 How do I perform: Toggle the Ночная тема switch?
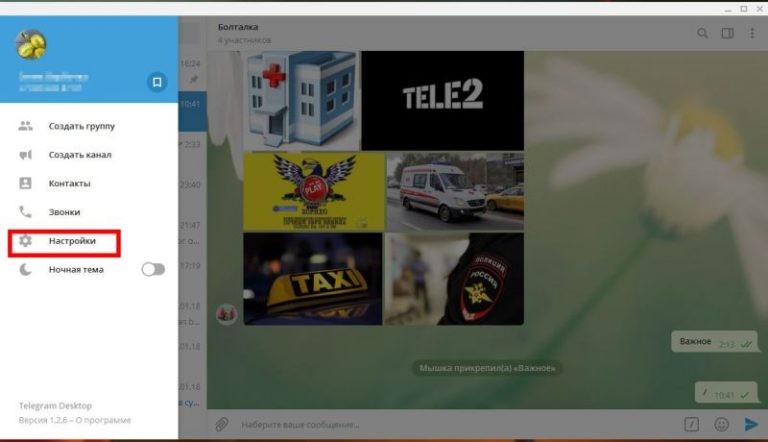coord(153,270)
